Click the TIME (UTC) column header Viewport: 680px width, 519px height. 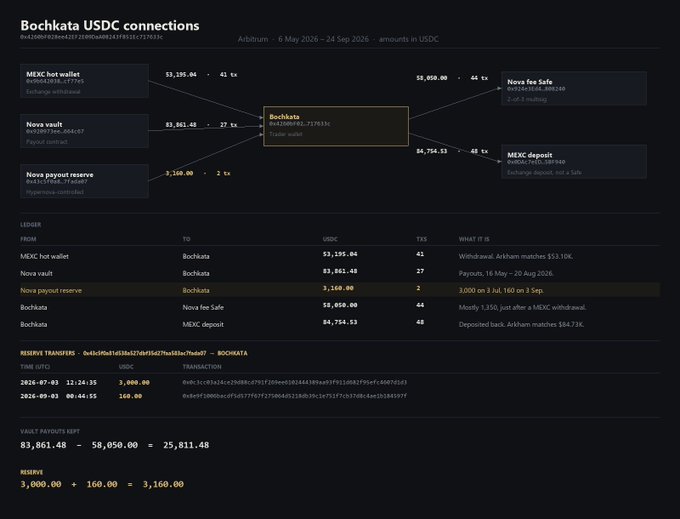point(35,367)
